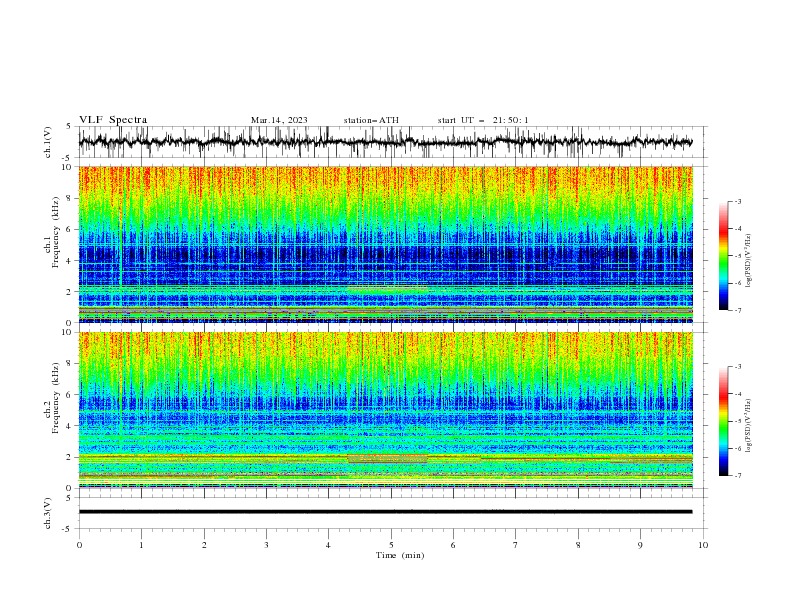
Task: Click the "-3" tick on ch.2 colorbar
Action: coord(738,367)
